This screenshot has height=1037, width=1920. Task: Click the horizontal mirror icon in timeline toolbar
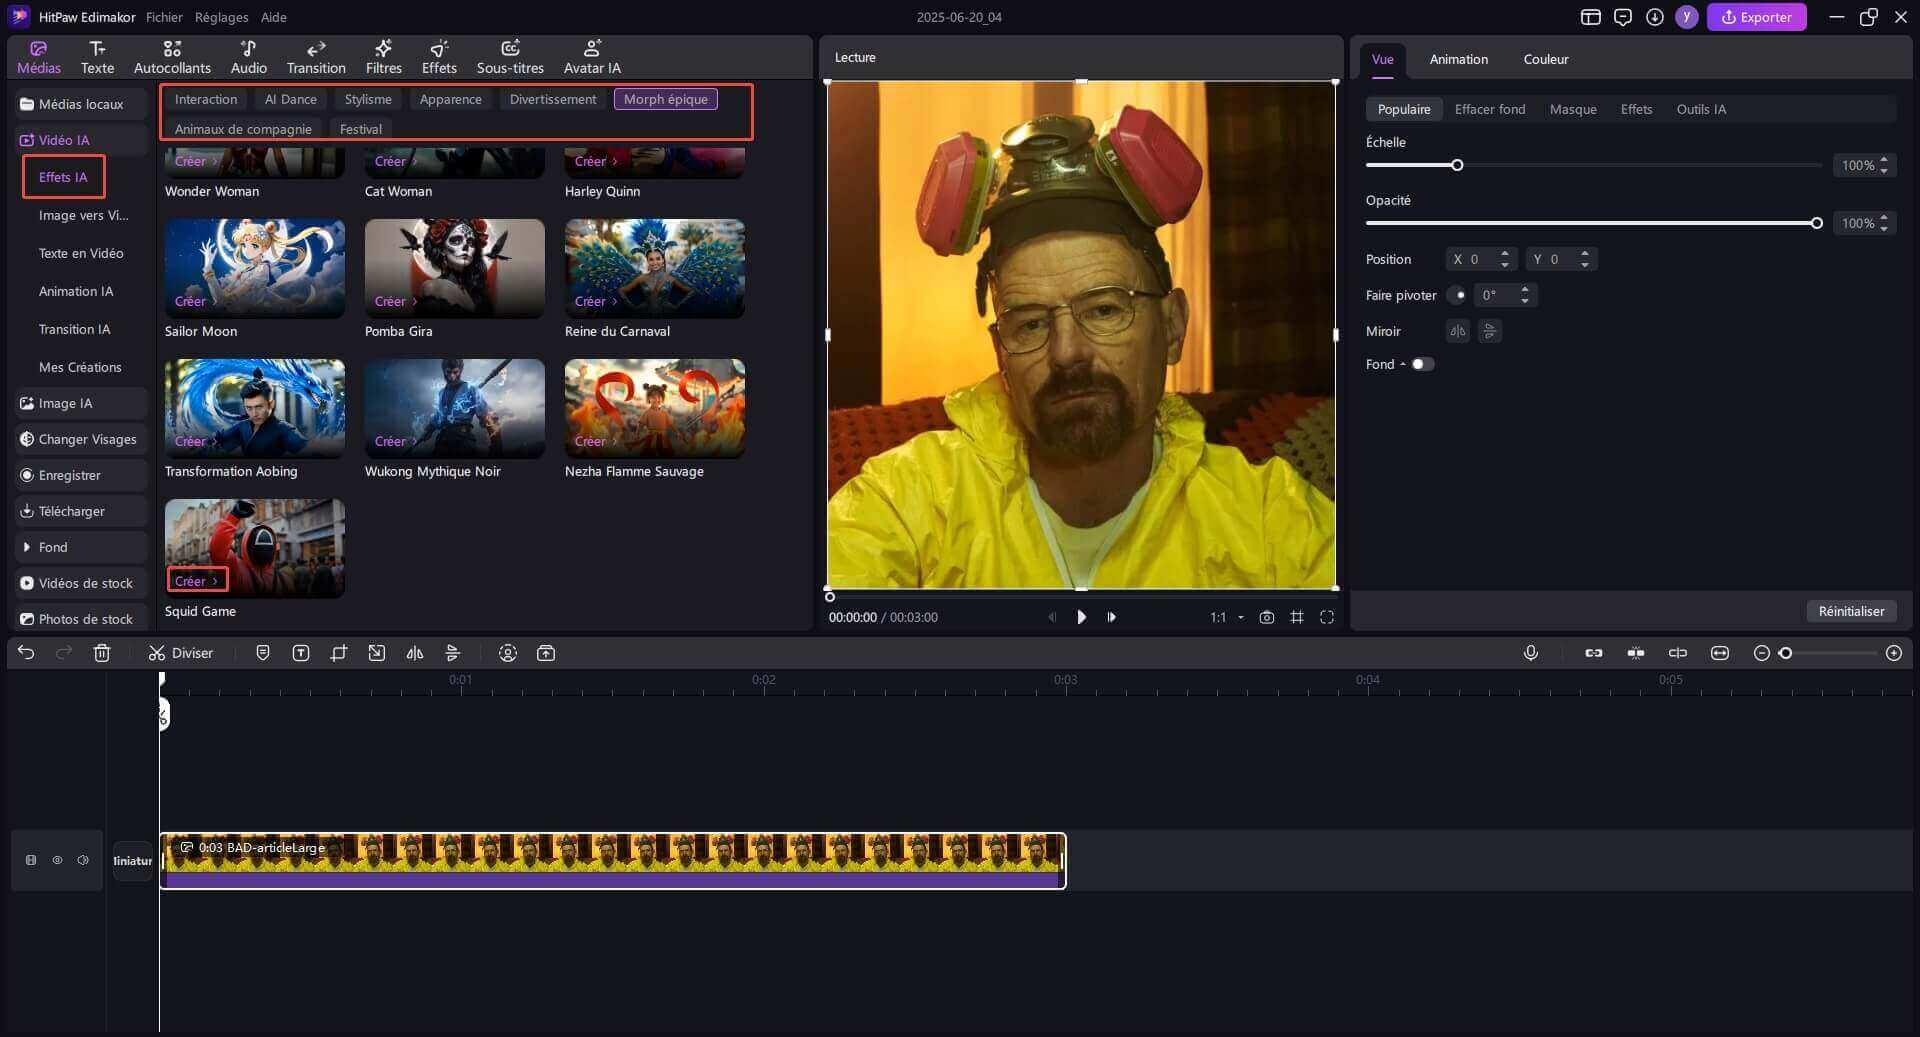414,653
